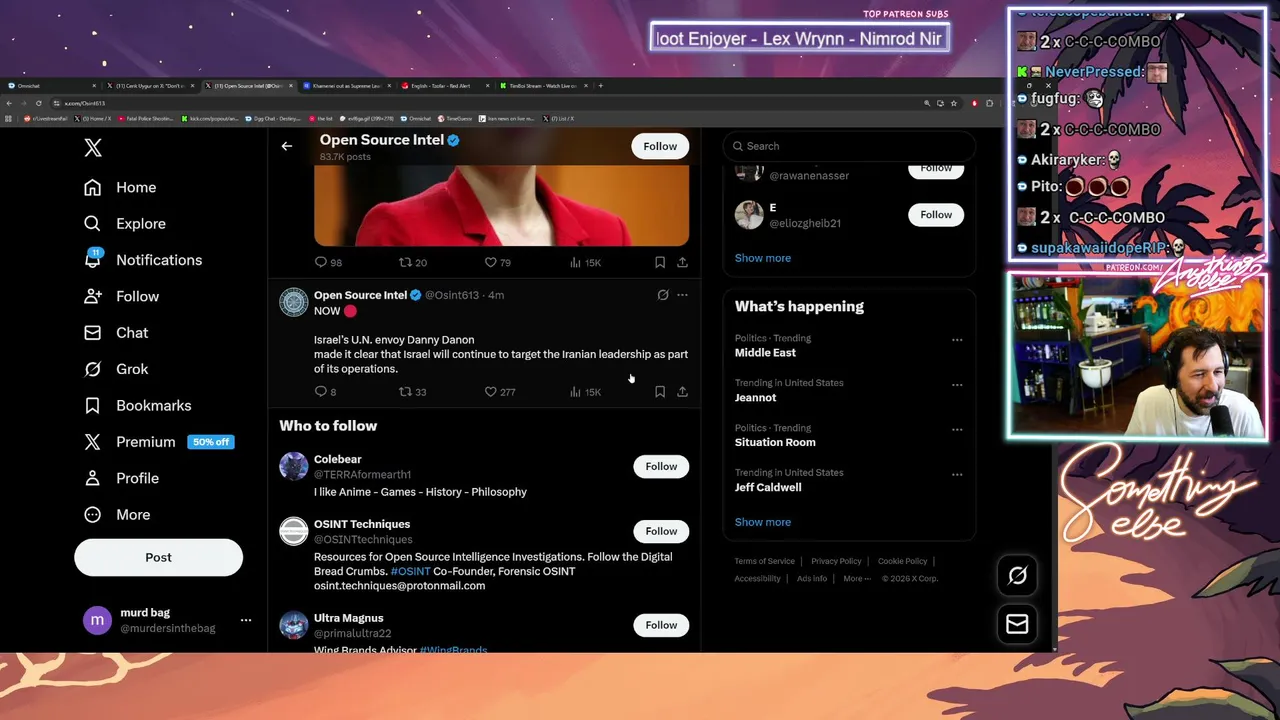Open the floating Grok button

coord(1017,575)
